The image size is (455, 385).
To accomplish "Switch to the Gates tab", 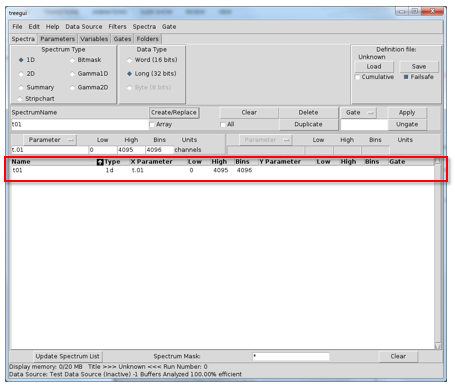I will (122, 39).
